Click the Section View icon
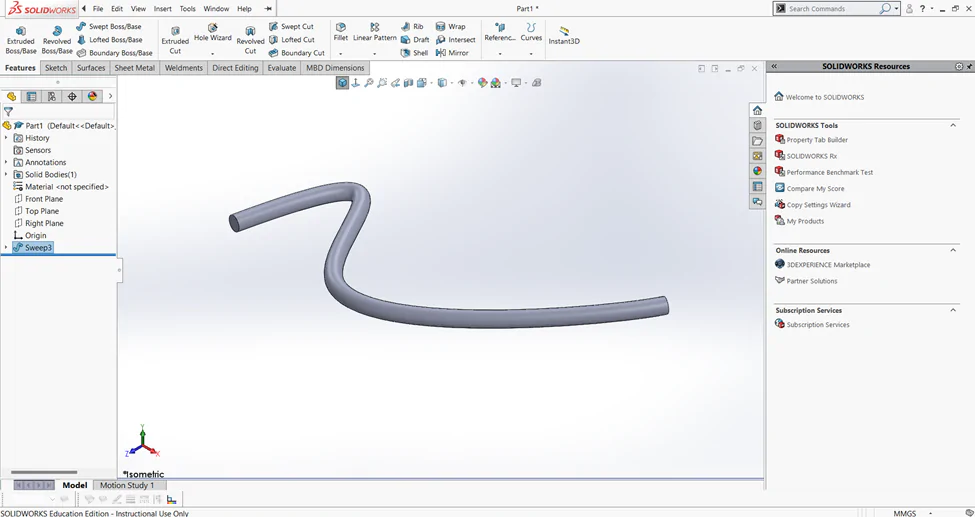 (x=409, y=82)
